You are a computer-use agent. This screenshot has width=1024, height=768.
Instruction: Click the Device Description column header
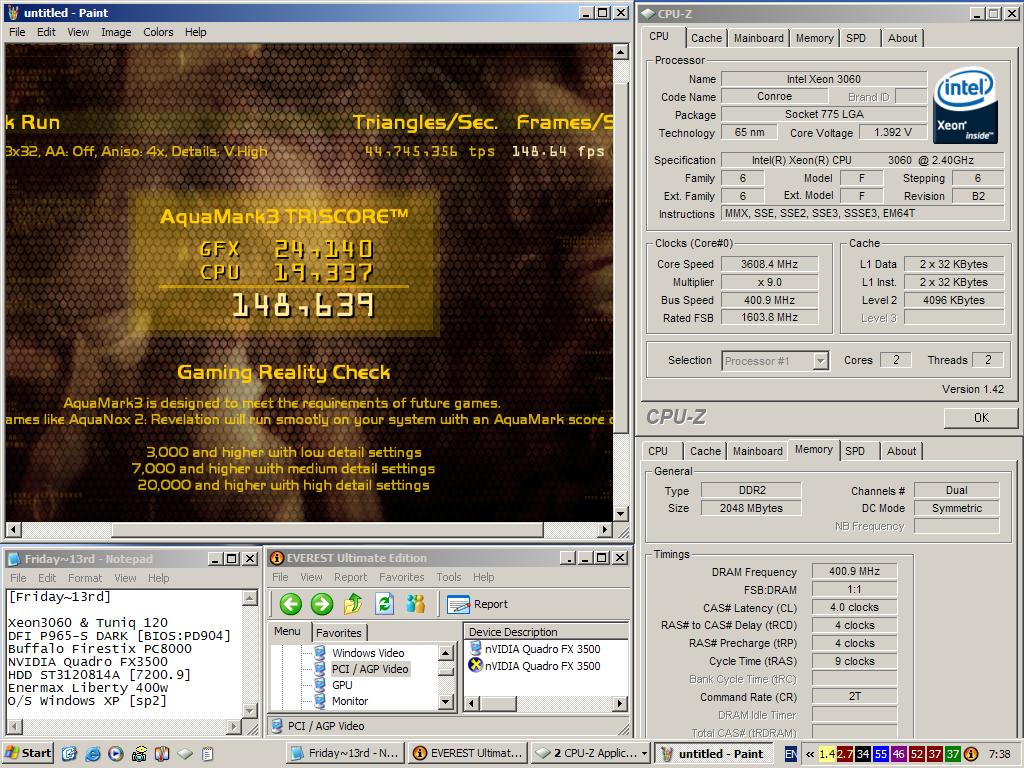546,632
